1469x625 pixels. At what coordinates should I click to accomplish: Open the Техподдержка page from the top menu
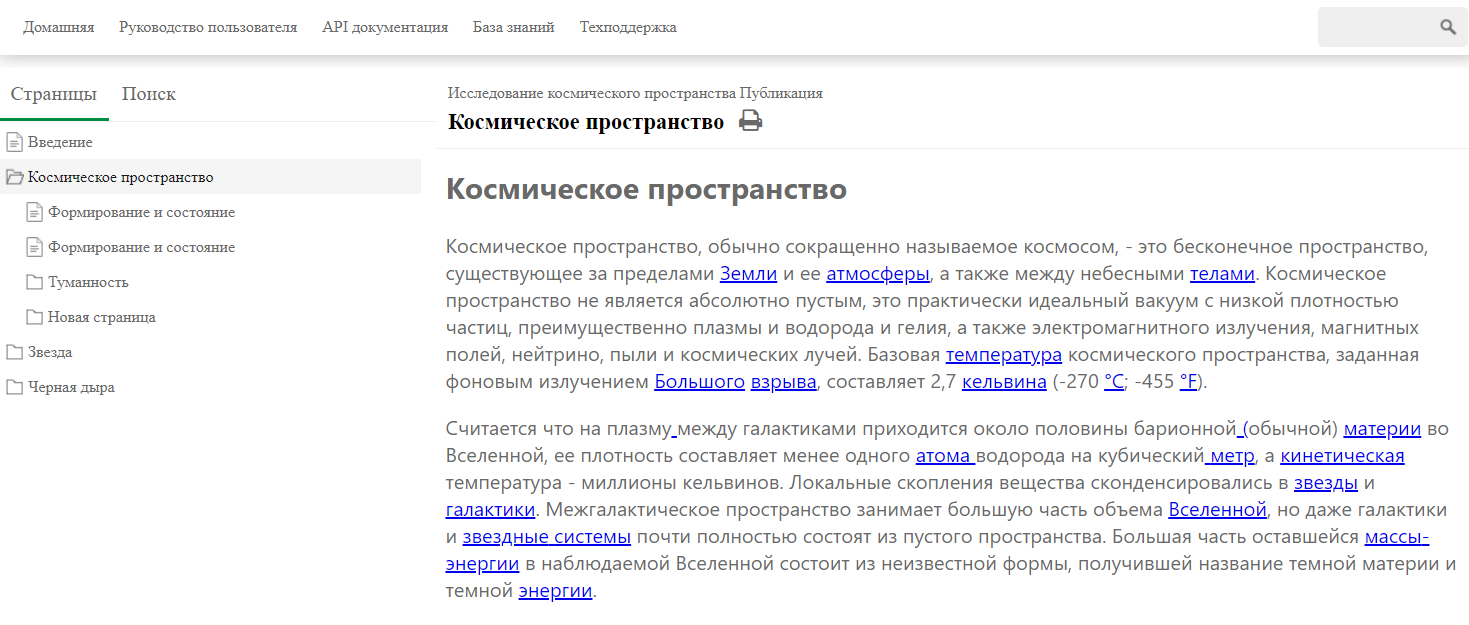(x=627, y=27)
